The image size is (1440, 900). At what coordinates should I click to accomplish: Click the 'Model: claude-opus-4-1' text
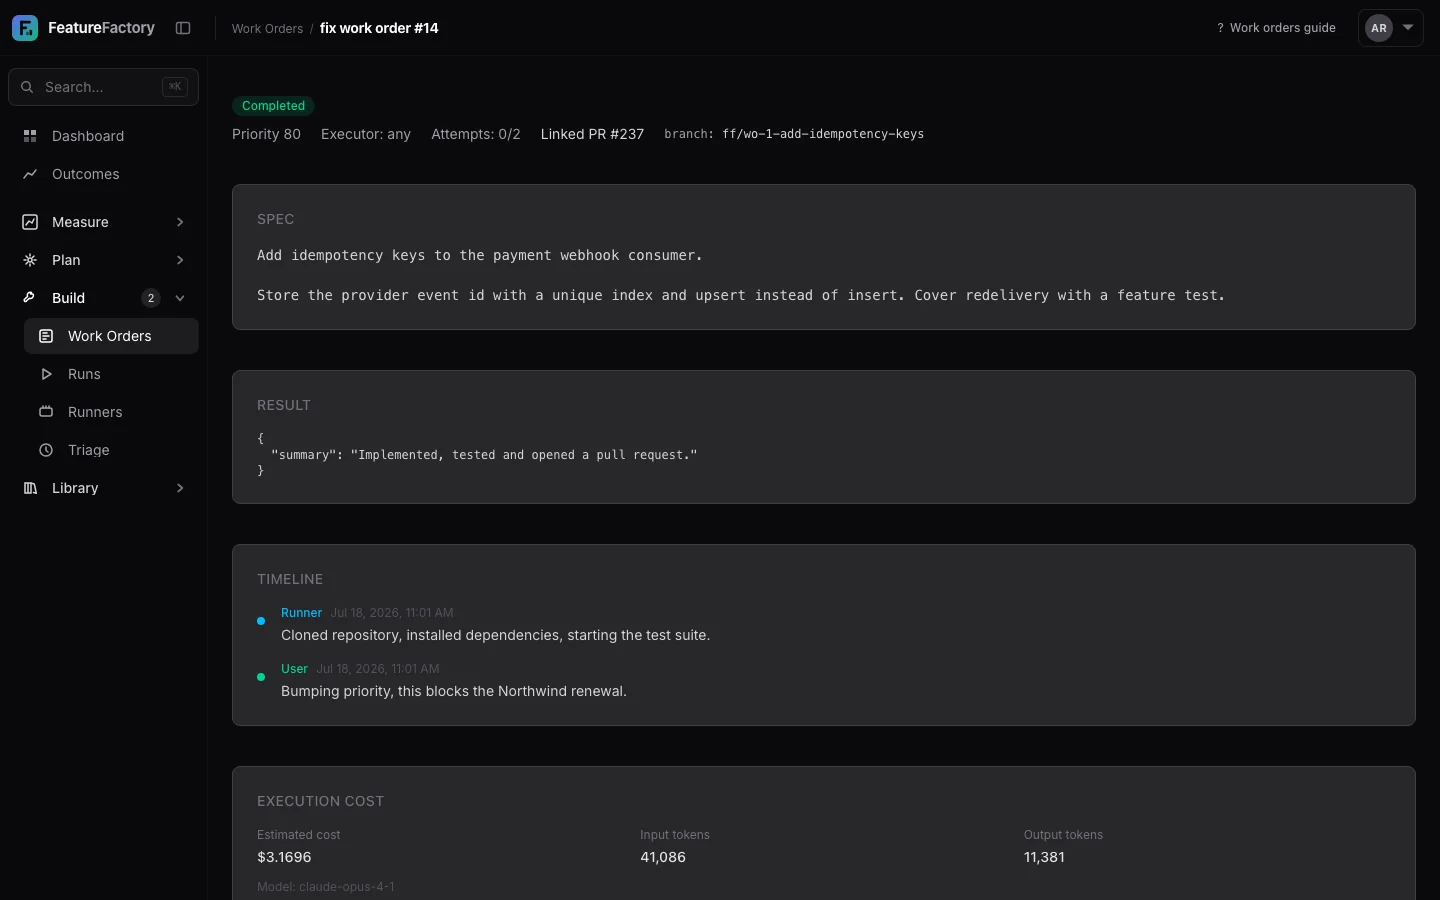326,887
